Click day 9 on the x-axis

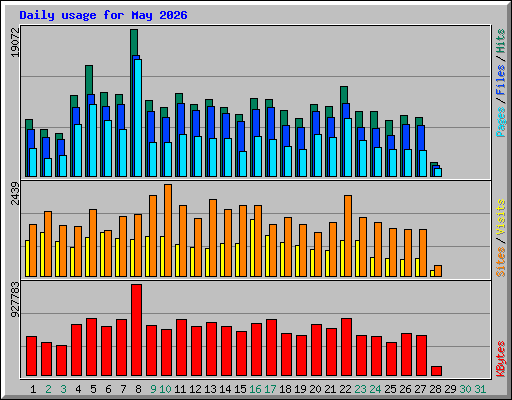pos(153,389)
